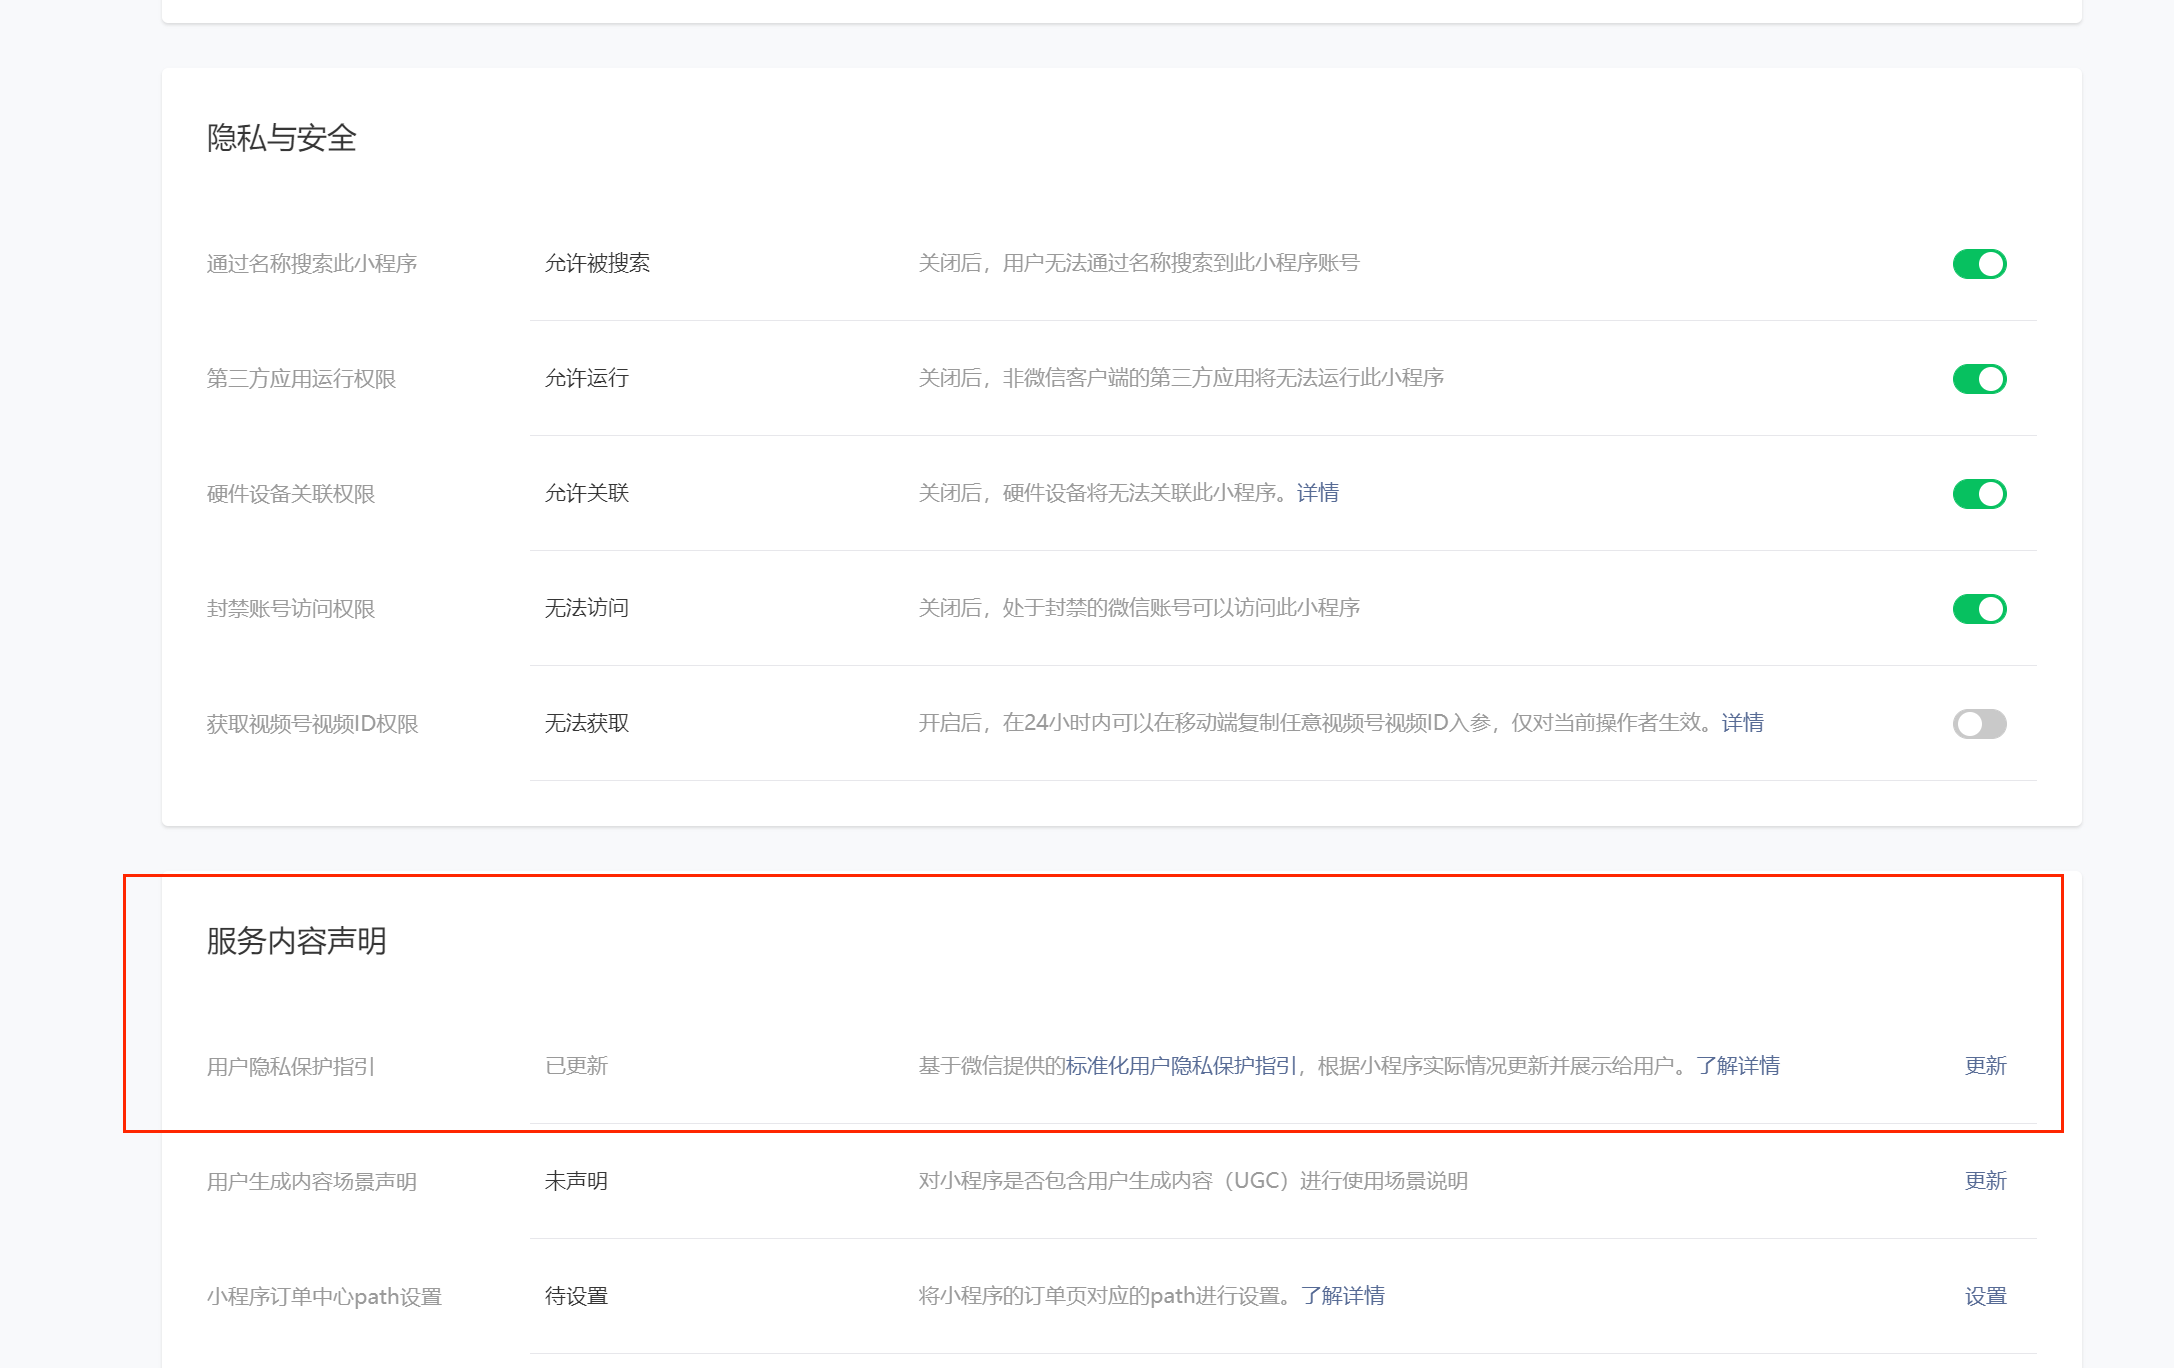Open 了解详情 link in 订单中心path row
2174x1368 pixels.
[x=1343, y=1296]
